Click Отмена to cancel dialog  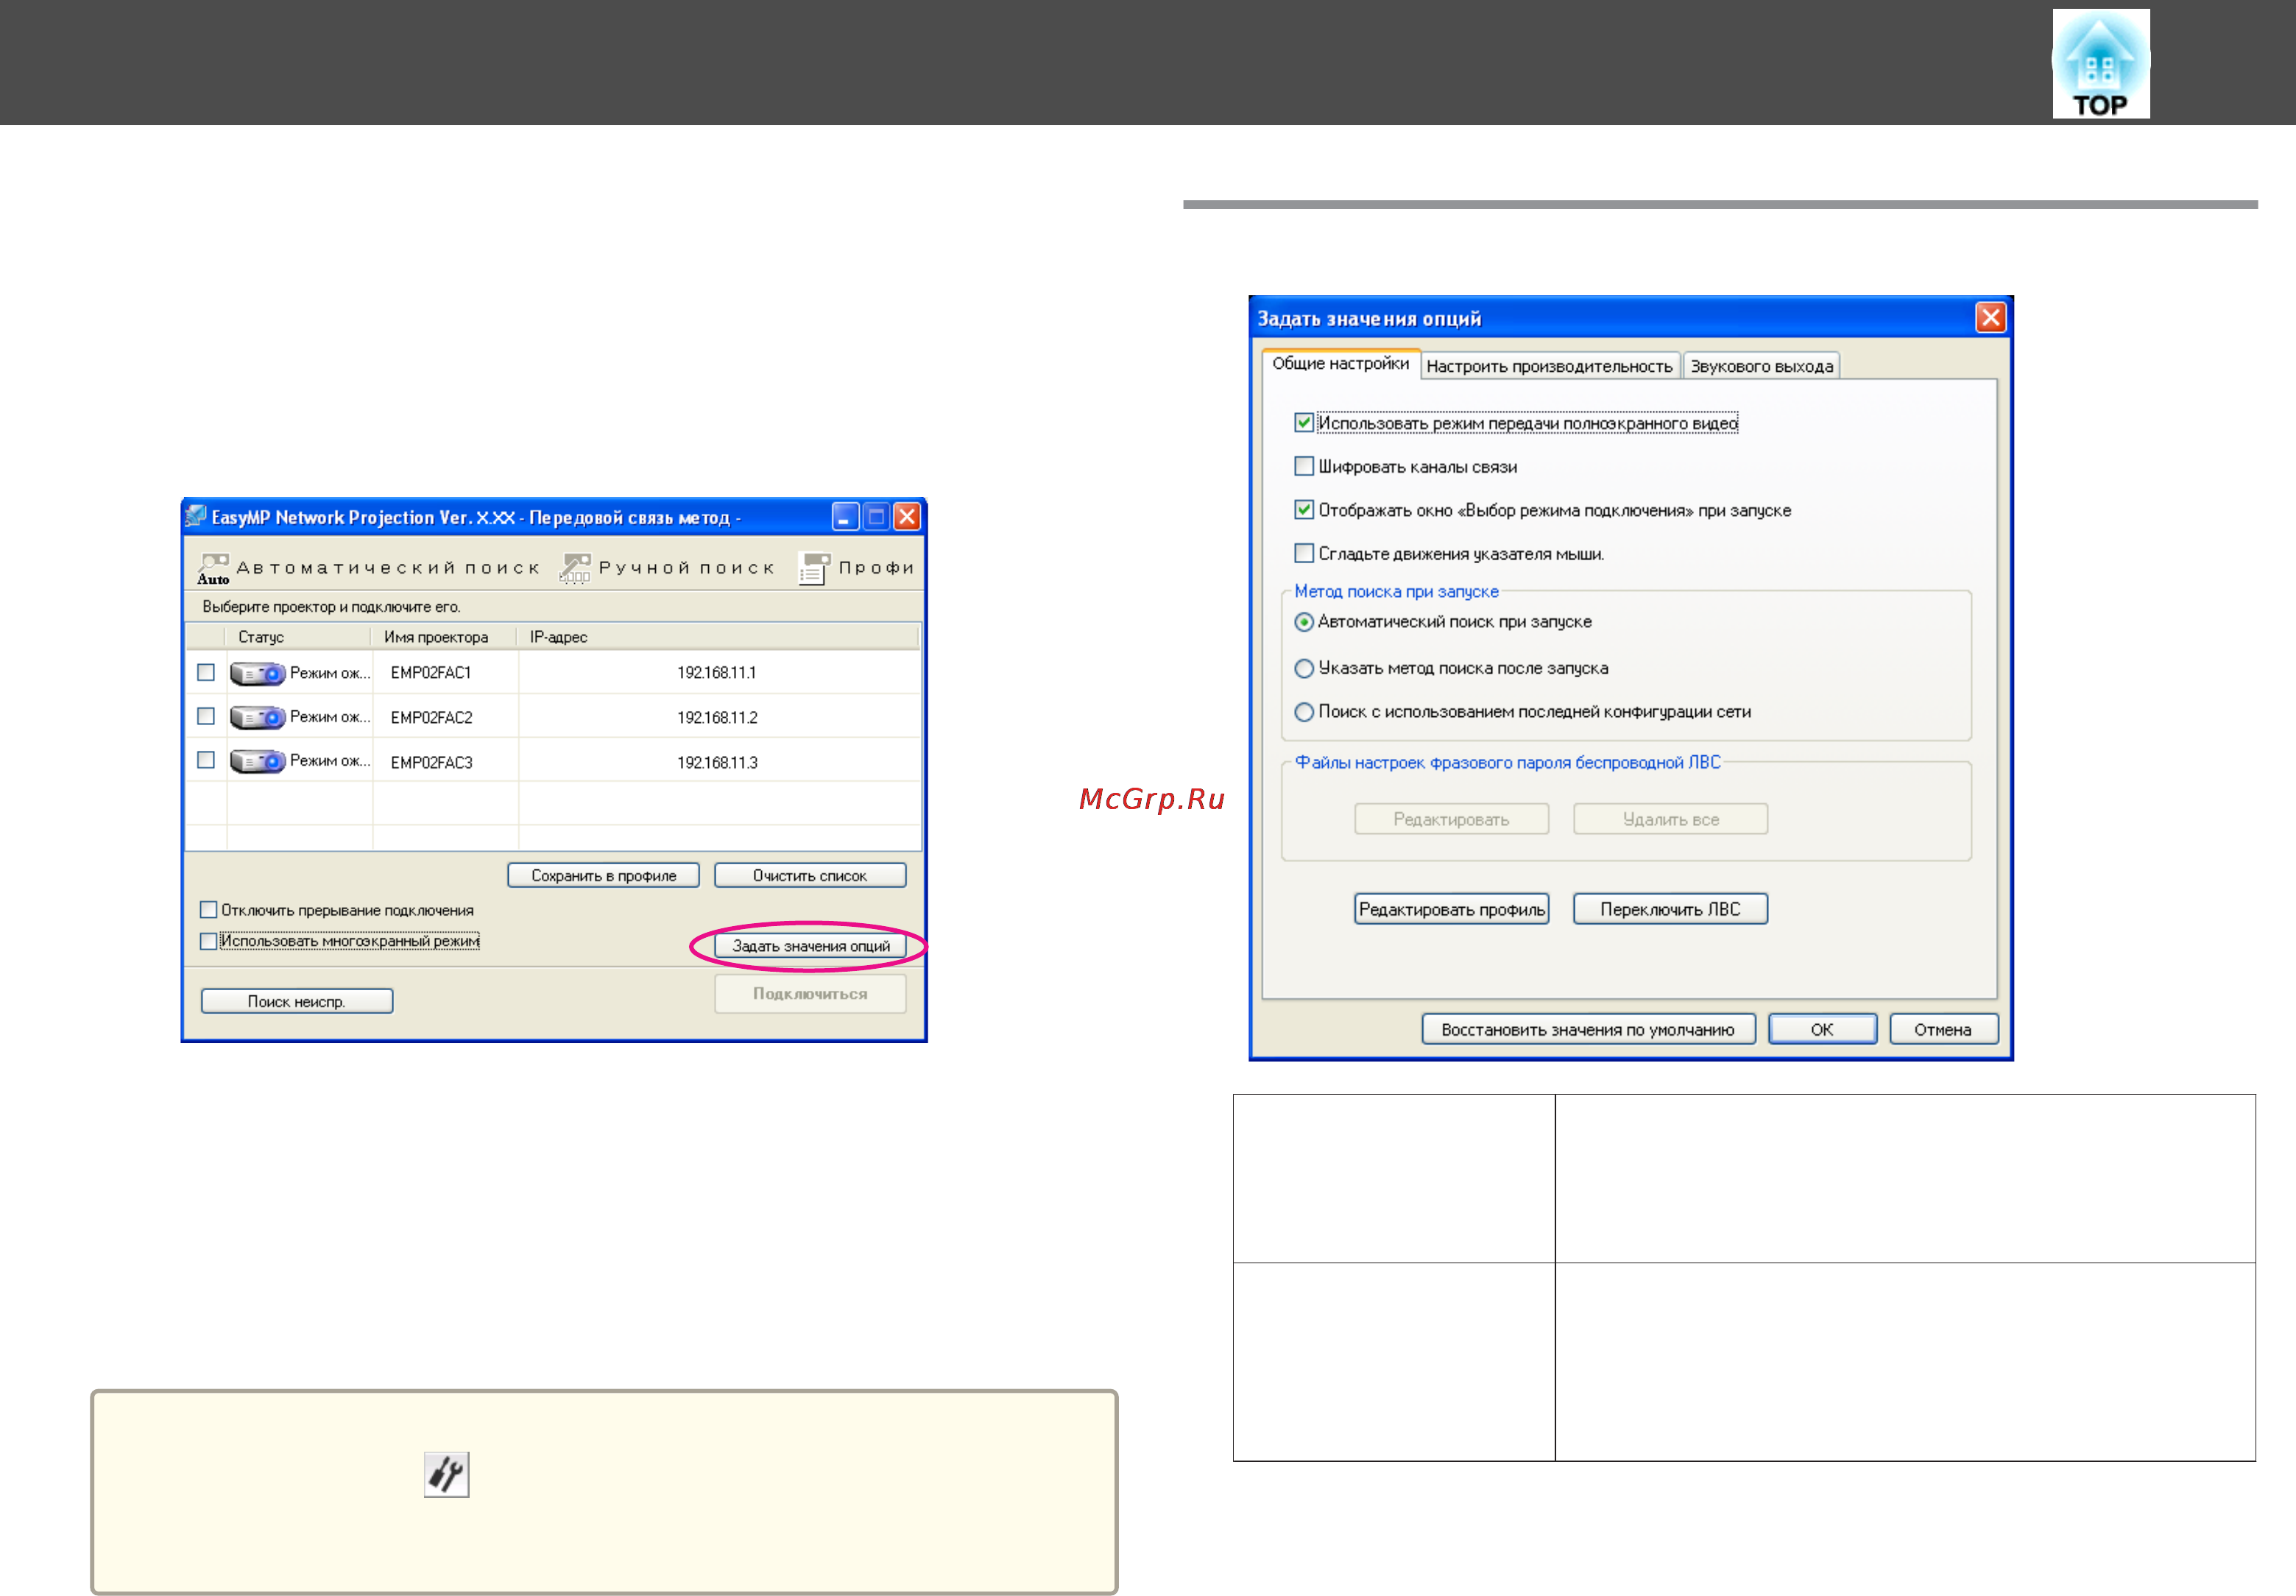pos(1943,1029)
